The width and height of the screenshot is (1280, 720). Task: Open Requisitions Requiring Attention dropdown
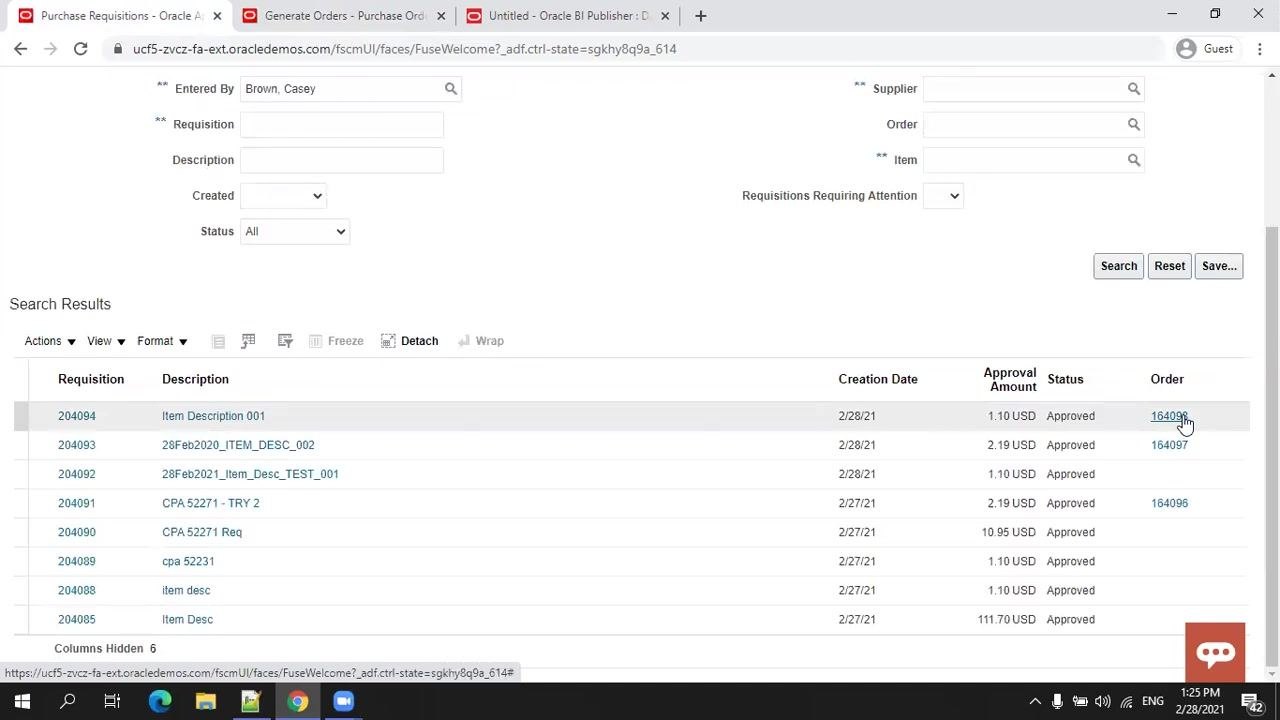click(943, 196)
